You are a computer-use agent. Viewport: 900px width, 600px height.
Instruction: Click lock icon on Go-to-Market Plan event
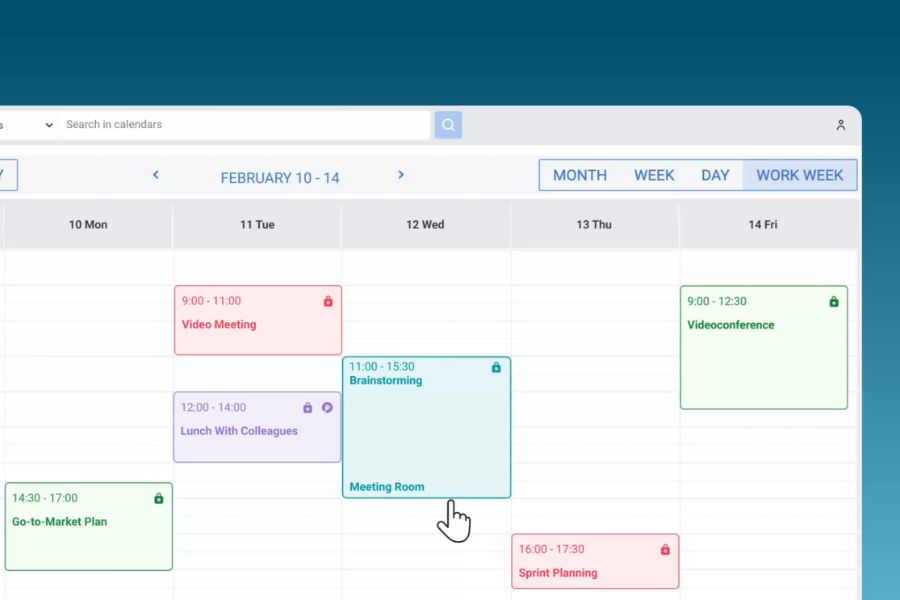pyautogui.click(x=158, y=498)
